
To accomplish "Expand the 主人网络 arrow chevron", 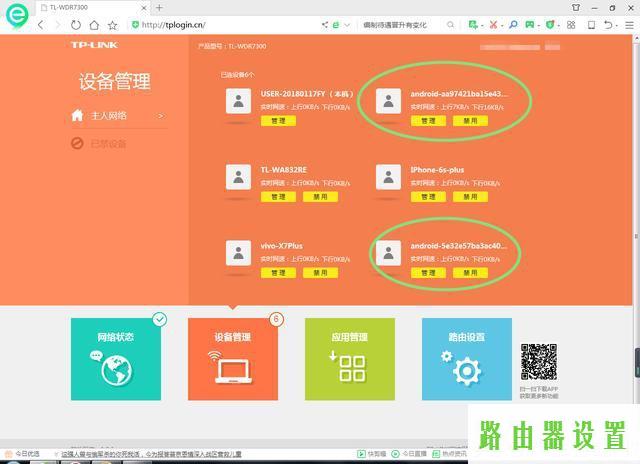I will click(161, 116).
